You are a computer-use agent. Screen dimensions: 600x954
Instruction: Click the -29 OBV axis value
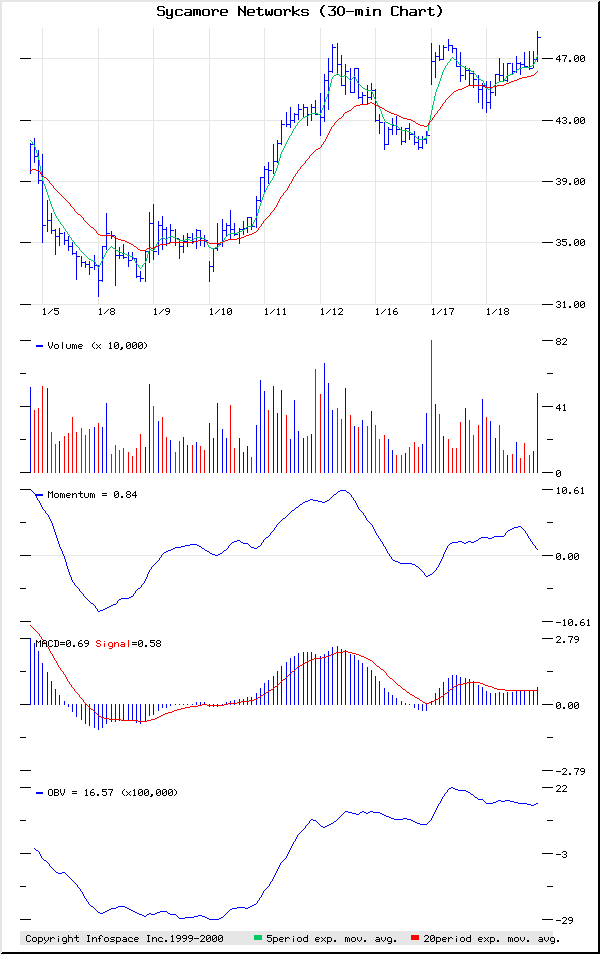pos(564,921)
